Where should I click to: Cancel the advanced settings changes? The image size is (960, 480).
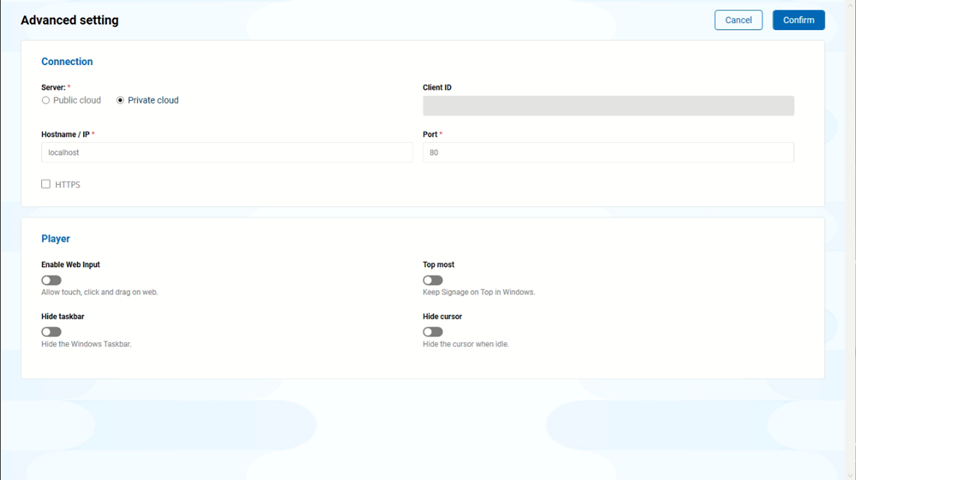click(x=738, y=20)
